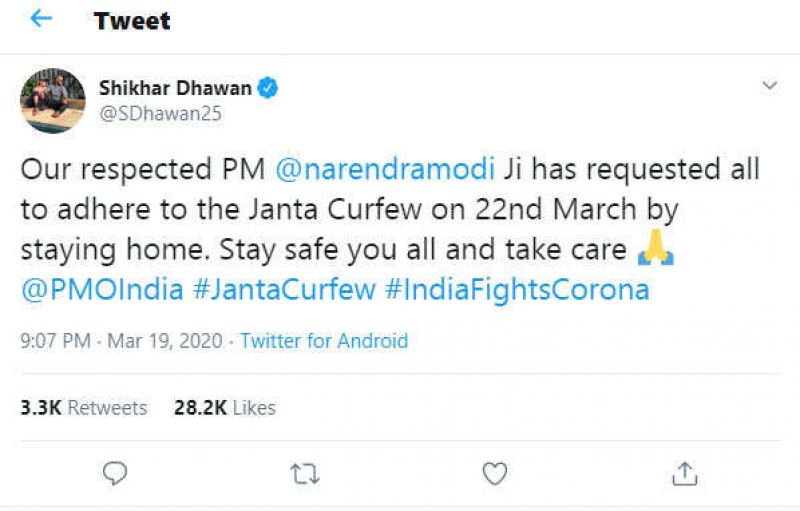View the 28.2K Likes list
The image size is (800, 511).
[225, 407]
